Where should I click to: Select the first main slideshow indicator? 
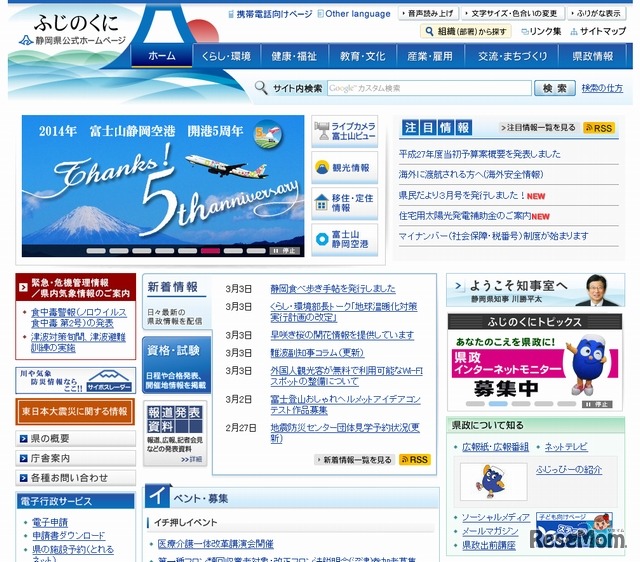[x=96, y=251]
